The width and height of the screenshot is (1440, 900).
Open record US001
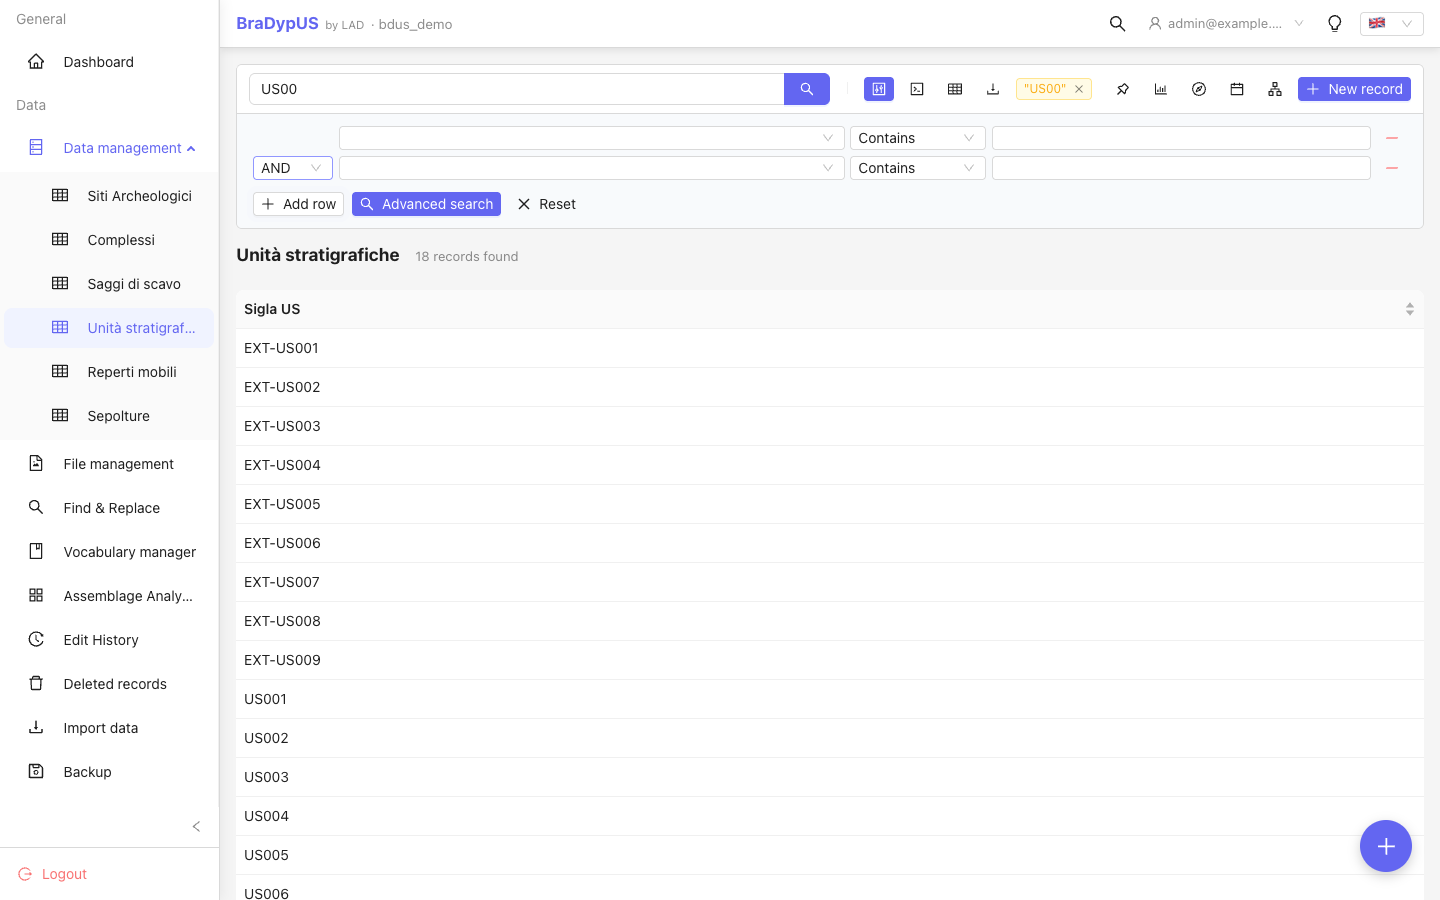coord(830,699)
